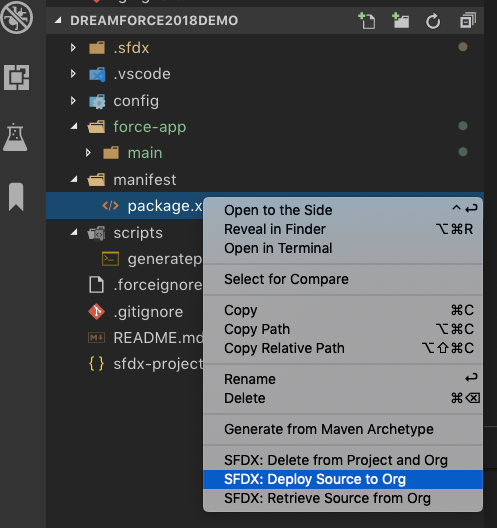Choose Copy Path menu entry
497x528 pixels.
(343, 329)
